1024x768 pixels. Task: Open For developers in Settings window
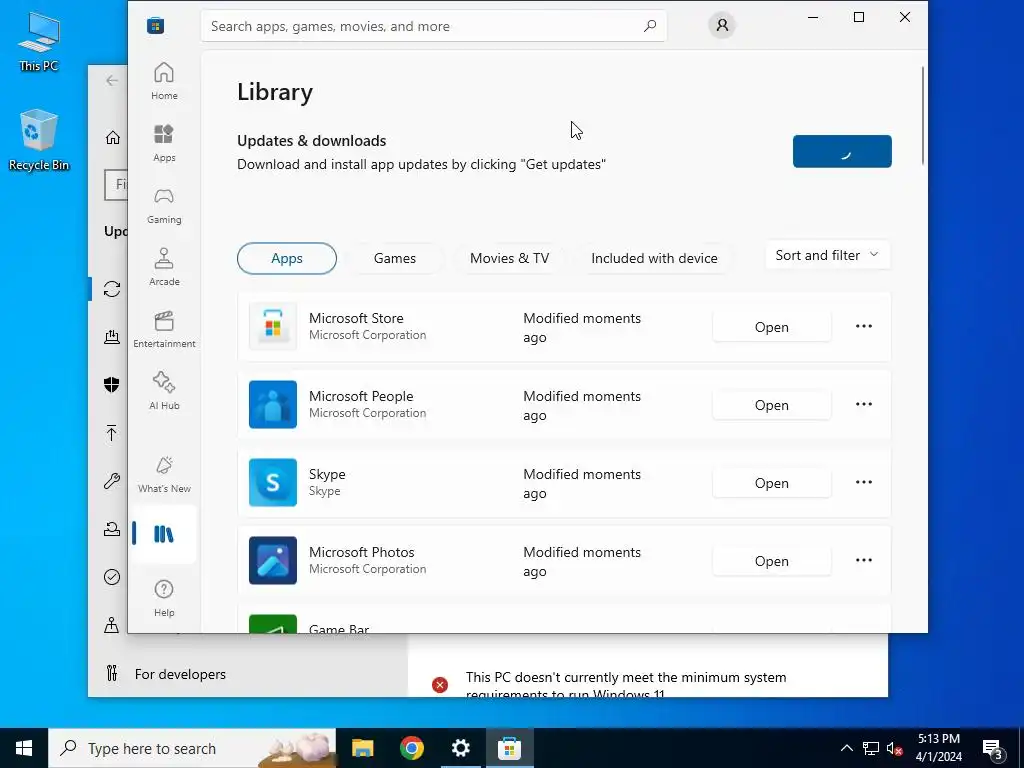click(x=180, y=674)
